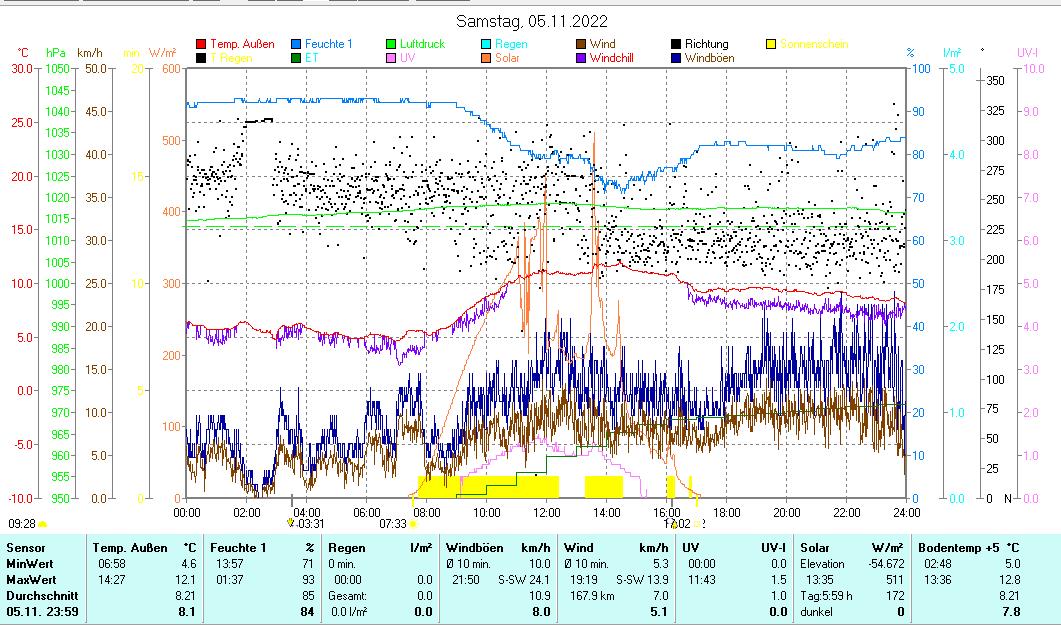This screenshot has height=625, width=1061.
Task: Click the maximum temperature value 12.1
Action: (185, 580)
